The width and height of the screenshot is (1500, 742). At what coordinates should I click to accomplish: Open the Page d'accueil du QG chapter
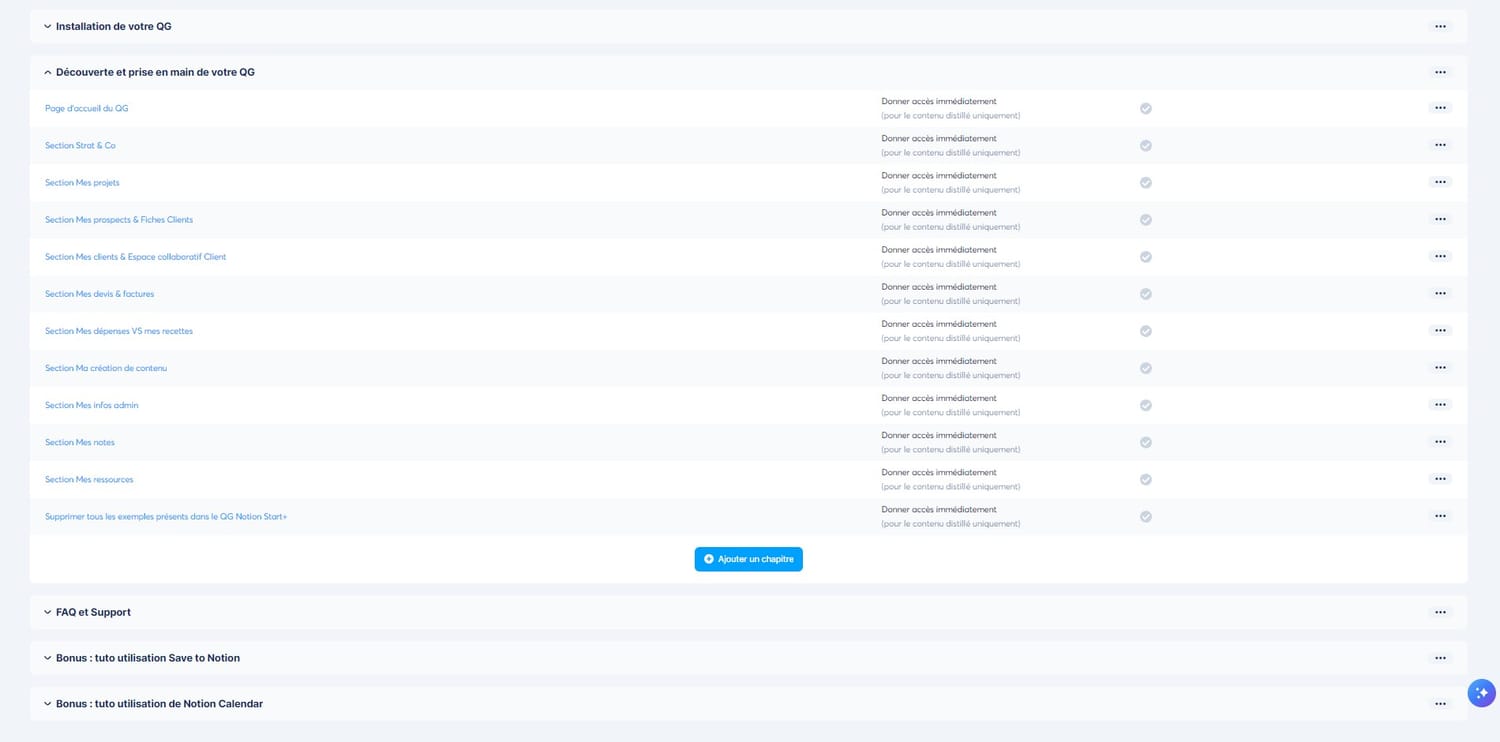[87, 108]
